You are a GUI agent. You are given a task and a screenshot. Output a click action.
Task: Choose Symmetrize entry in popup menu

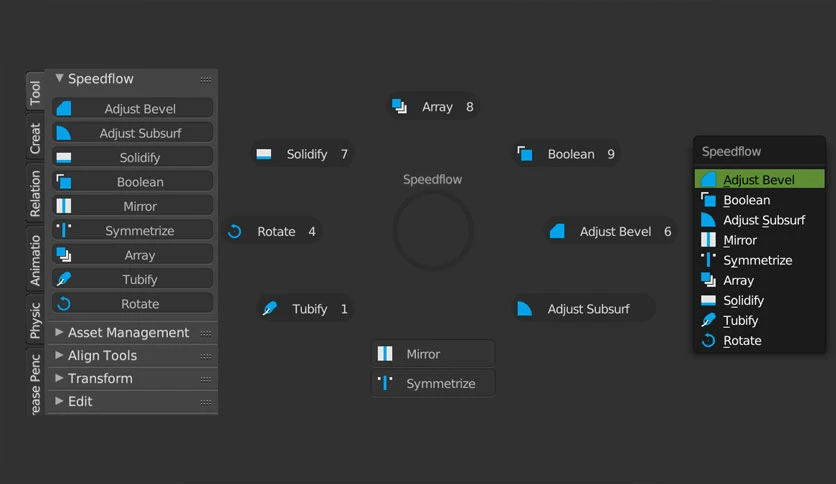tap(759, 260)
